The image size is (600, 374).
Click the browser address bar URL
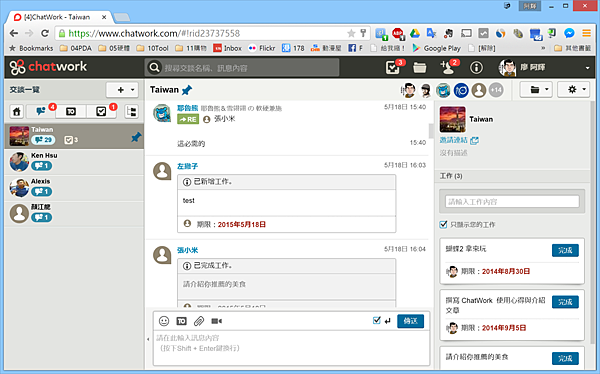tap(154, 33)
